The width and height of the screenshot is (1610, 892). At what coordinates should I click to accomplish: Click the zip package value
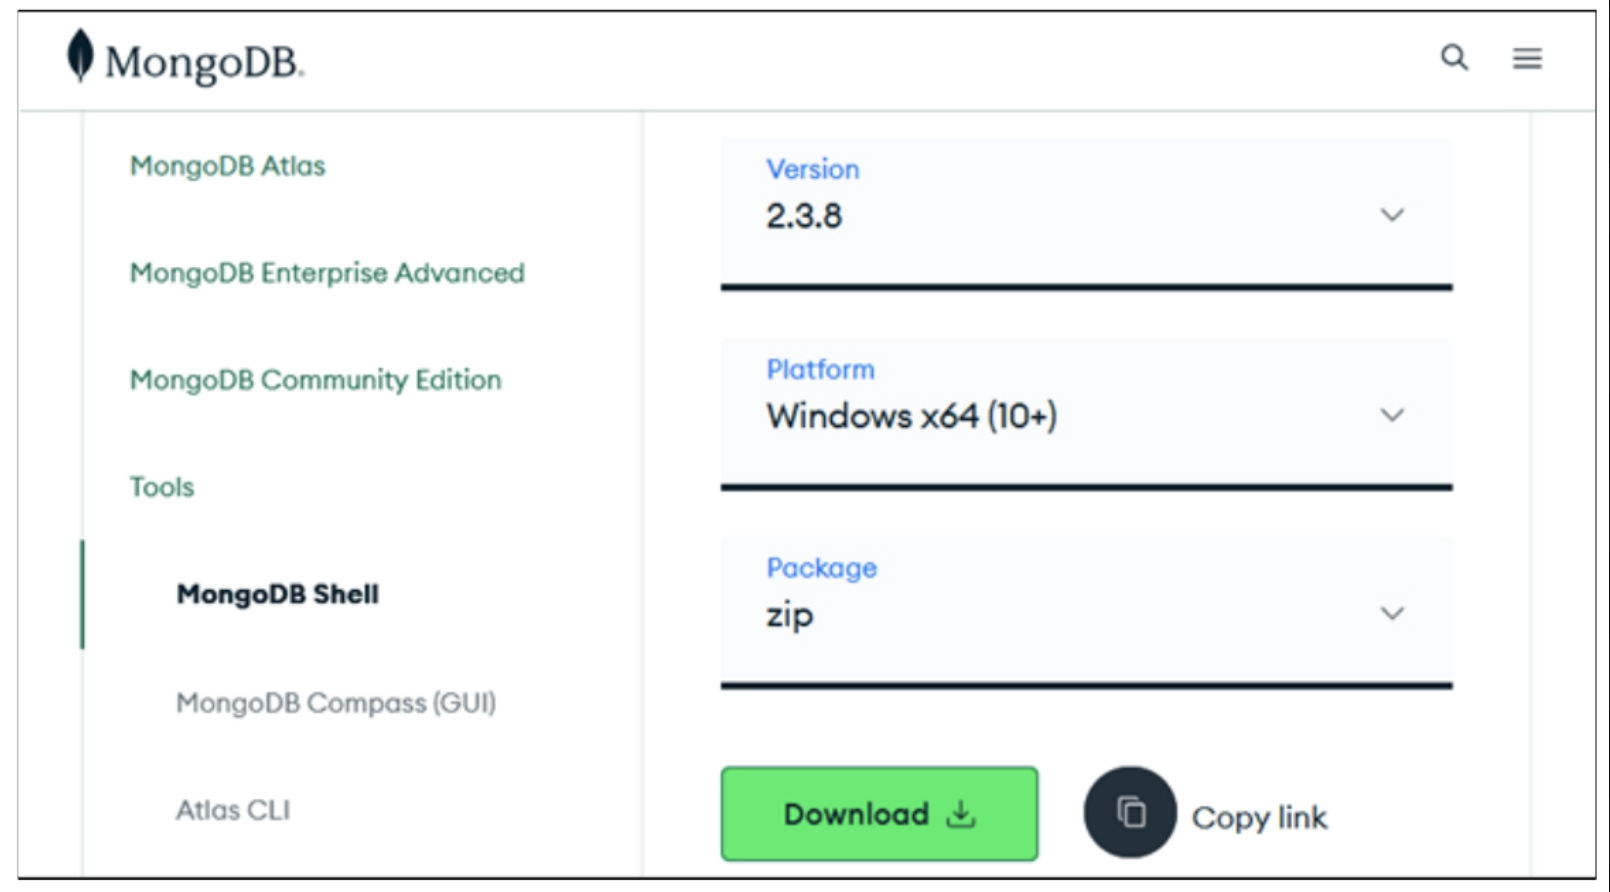click(x=790, y=615)
